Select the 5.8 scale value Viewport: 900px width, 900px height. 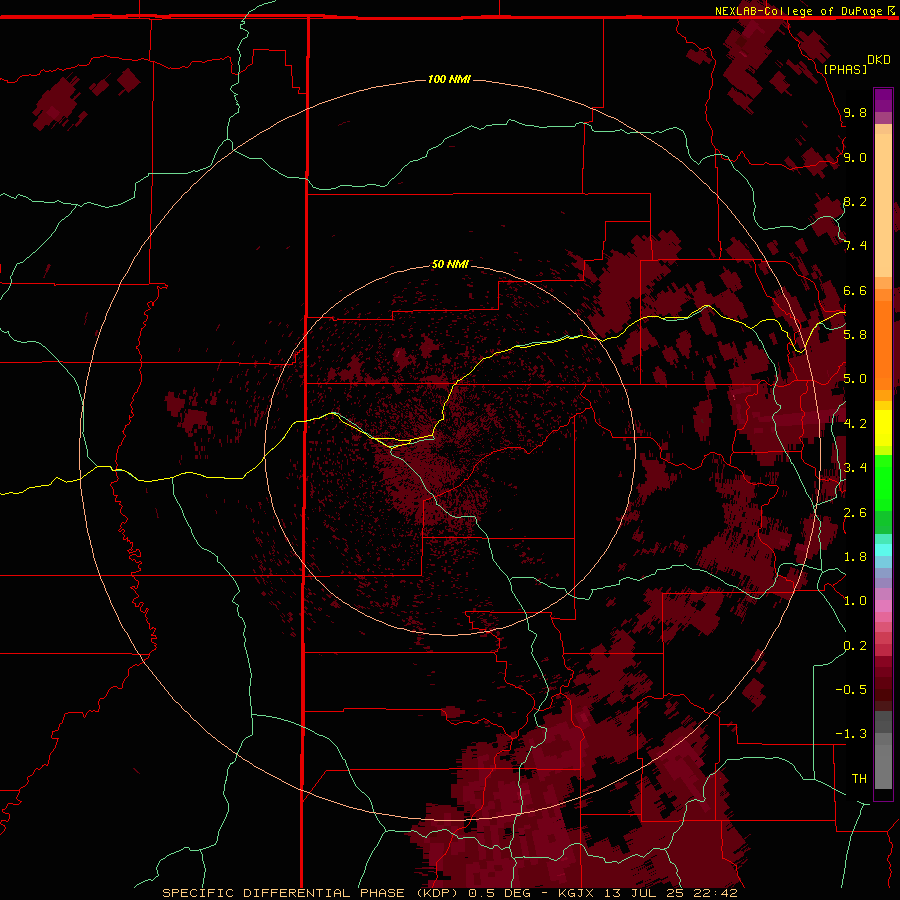[x=855, y=334]
